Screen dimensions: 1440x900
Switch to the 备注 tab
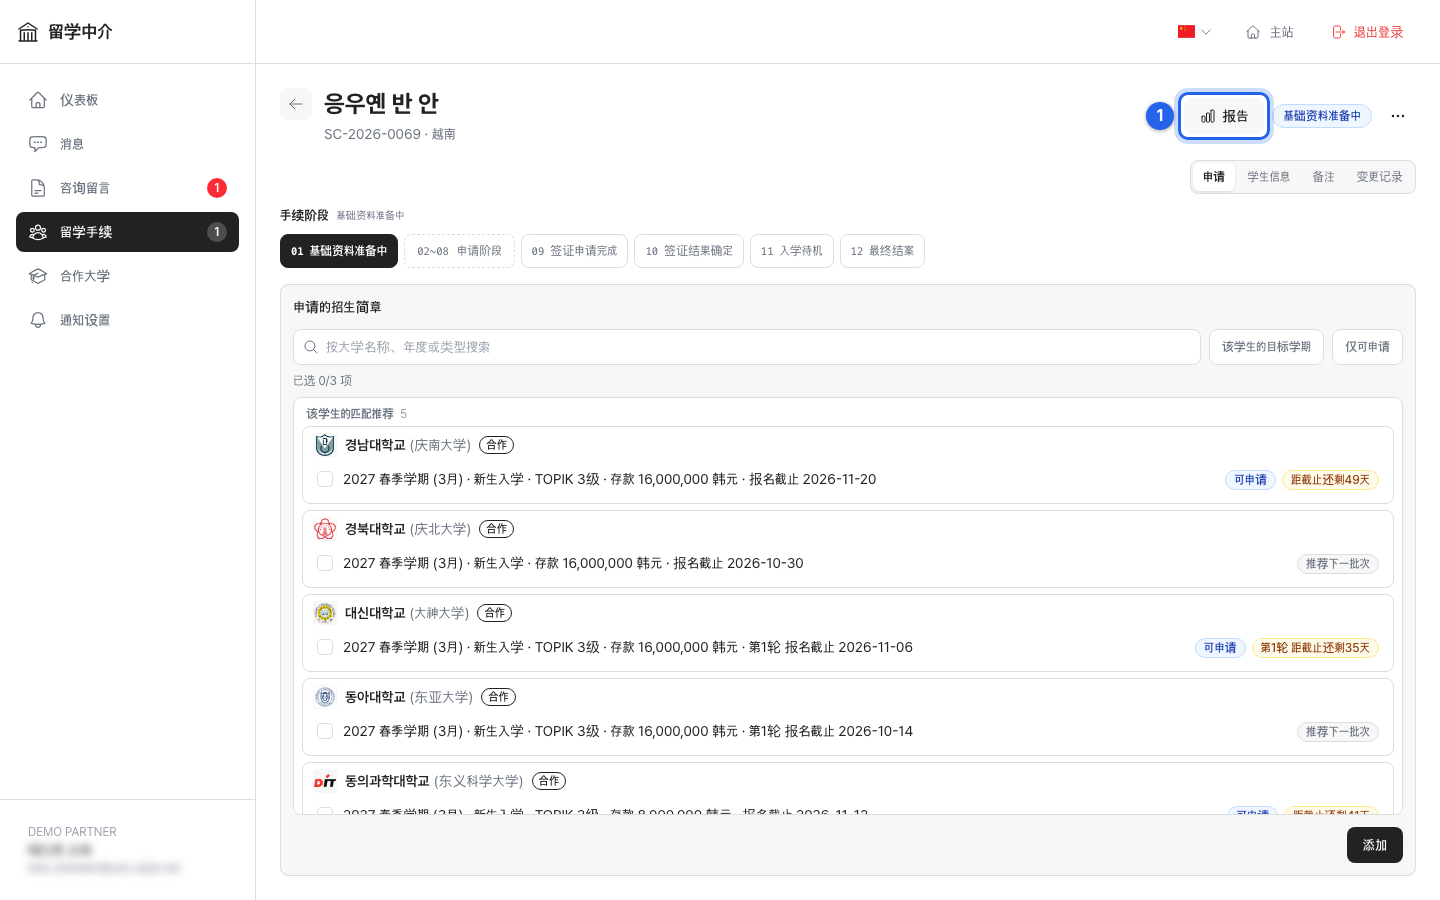pyautogui.click(x=1323, y=177)
